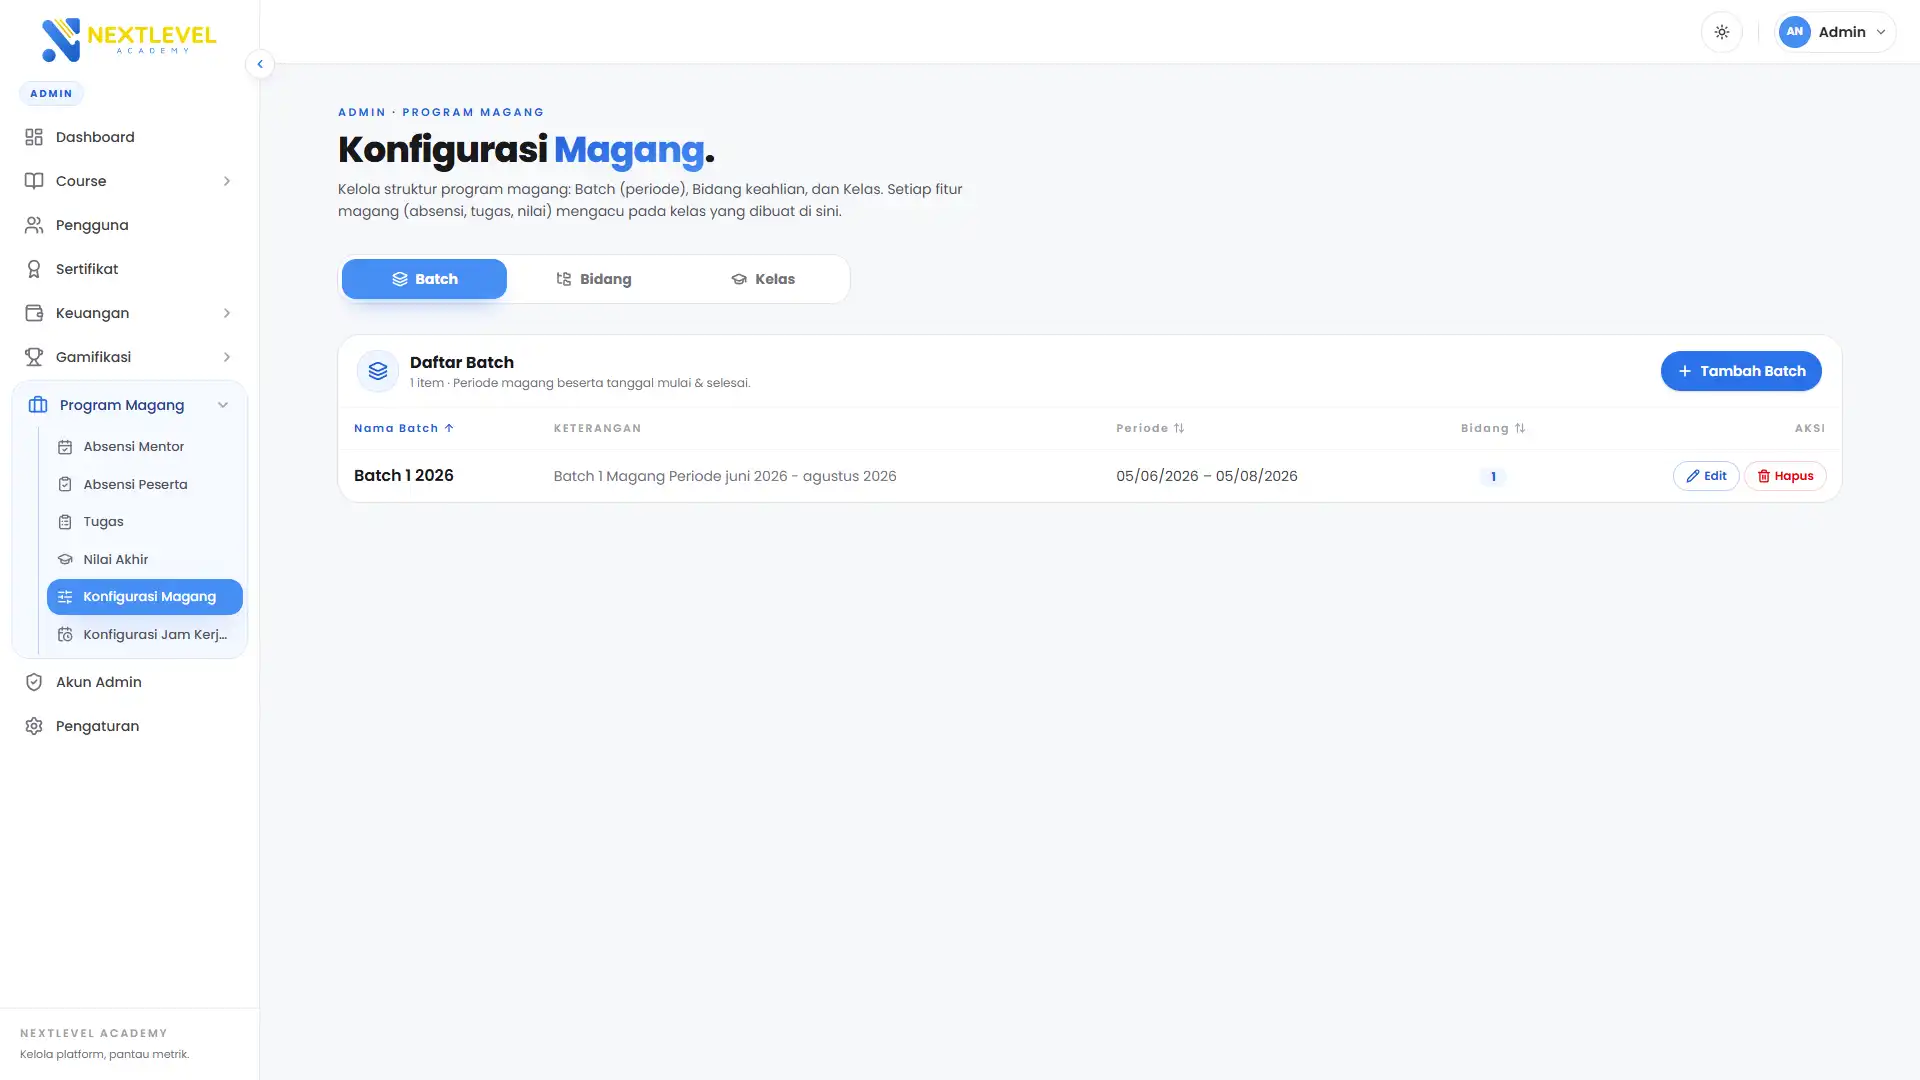Click the Sertifikat badge icon
Image resolution: width=1920 pixels, height=1080 pixels.
(34, 269)
